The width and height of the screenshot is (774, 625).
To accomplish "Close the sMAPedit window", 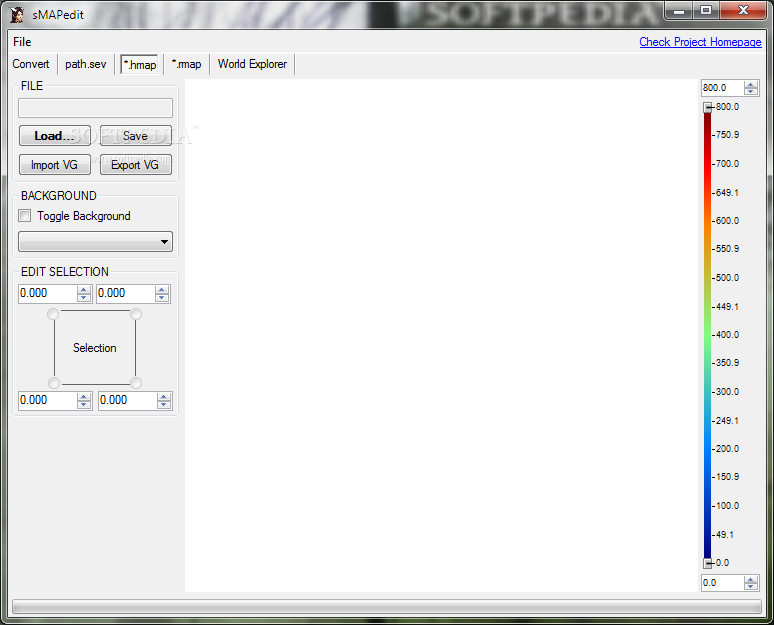I will [743, 11].
